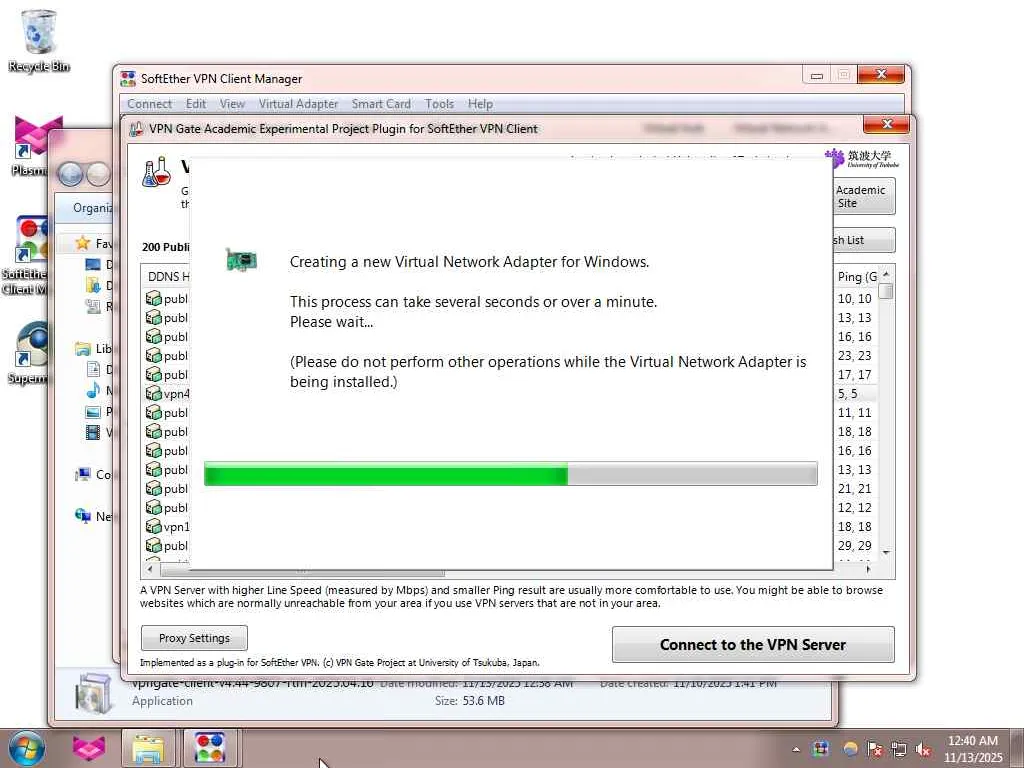Image resolution: width=1024 pixels, height=768 pixels.
Task: Click the Ping column header
Action: pos(856,276)
